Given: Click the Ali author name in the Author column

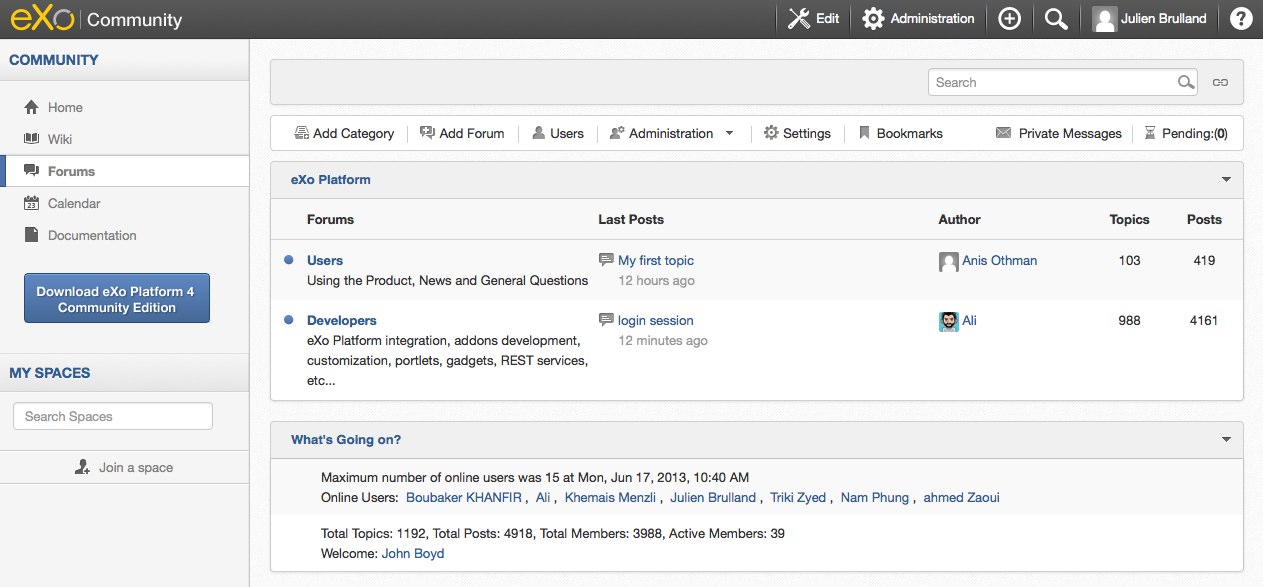Looking at the screenshot, I should click(970, 320).
